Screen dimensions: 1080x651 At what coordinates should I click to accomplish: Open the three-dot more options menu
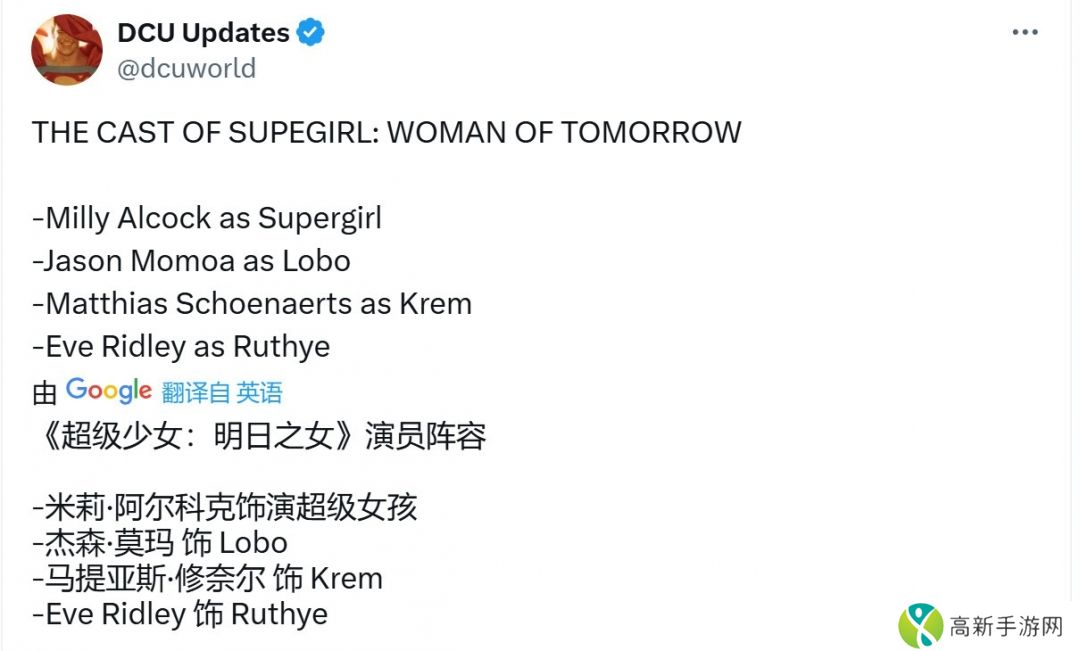tap(1025, 32)
